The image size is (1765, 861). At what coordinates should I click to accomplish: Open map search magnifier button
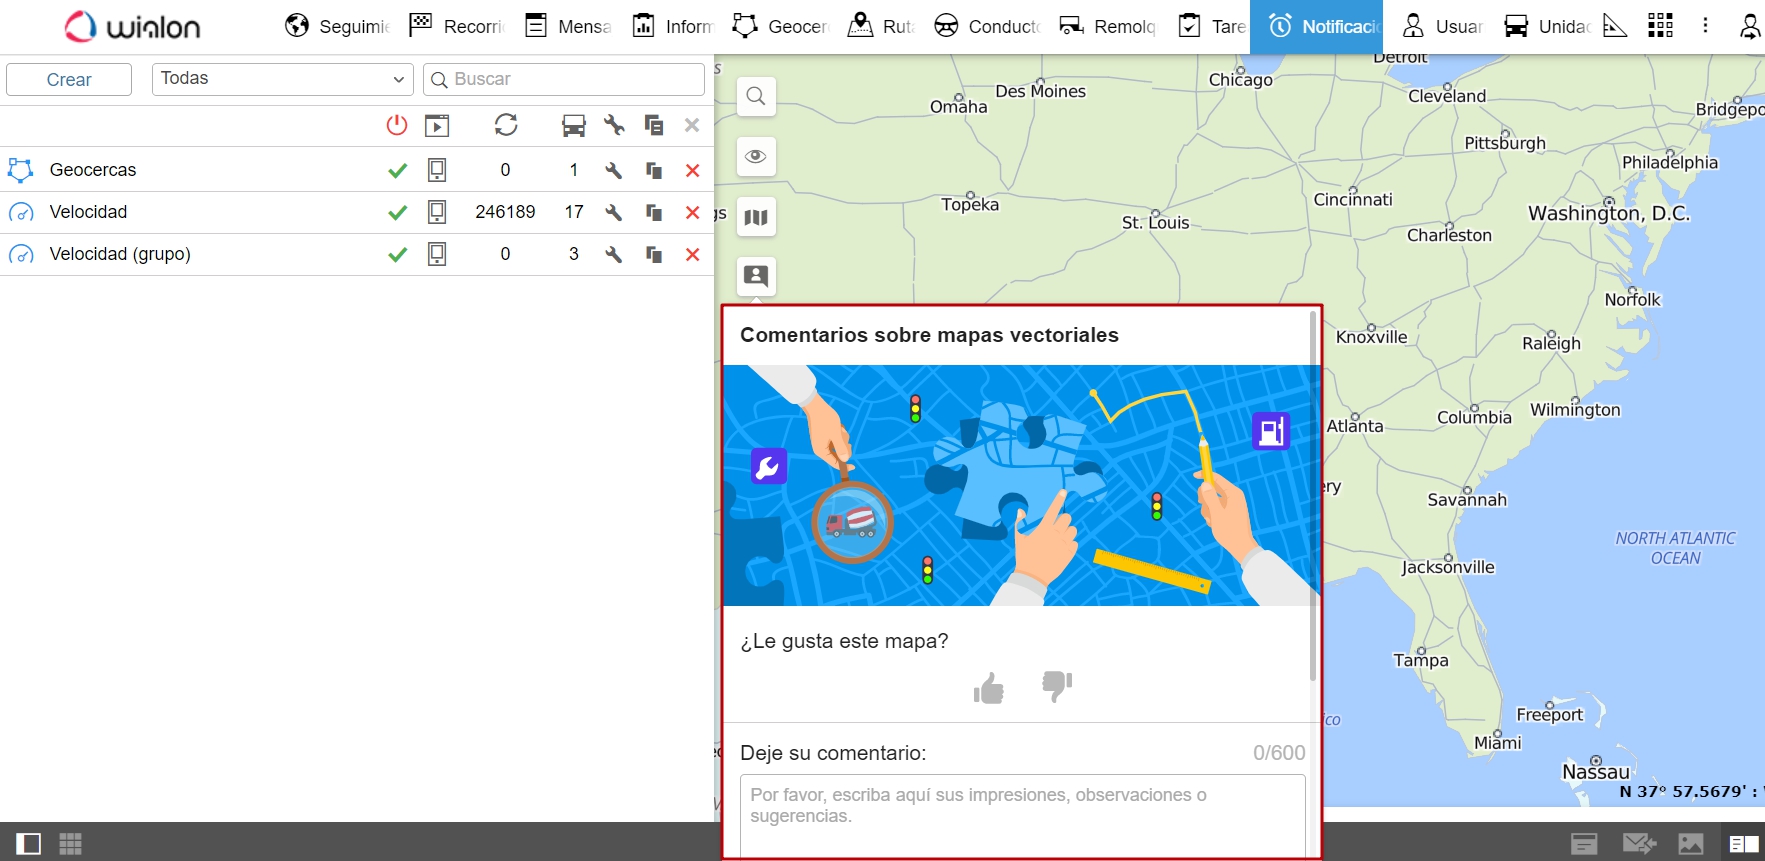pos(756,96)
